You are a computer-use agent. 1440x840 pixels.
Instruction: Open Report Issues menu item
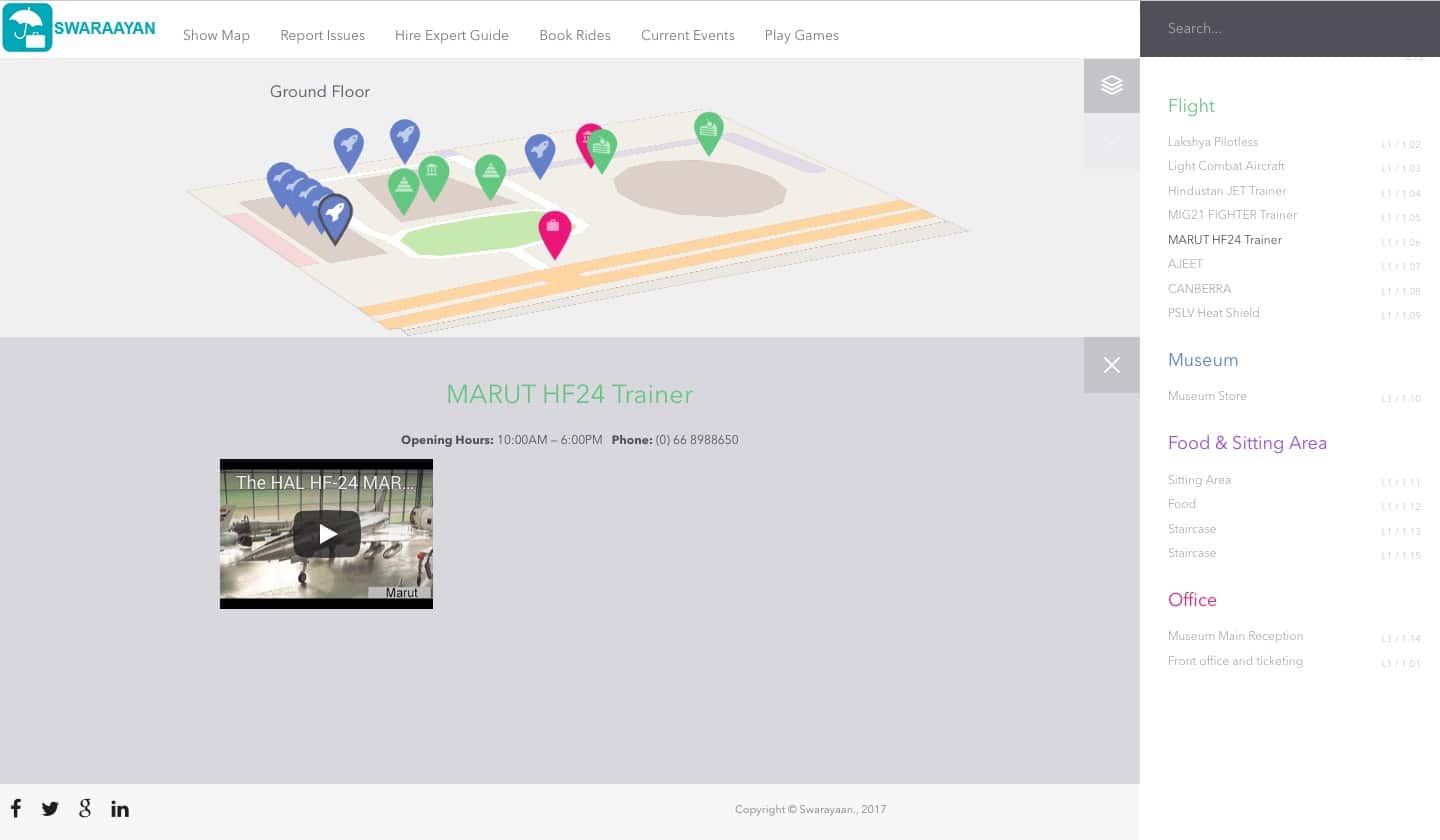(322, 35)
